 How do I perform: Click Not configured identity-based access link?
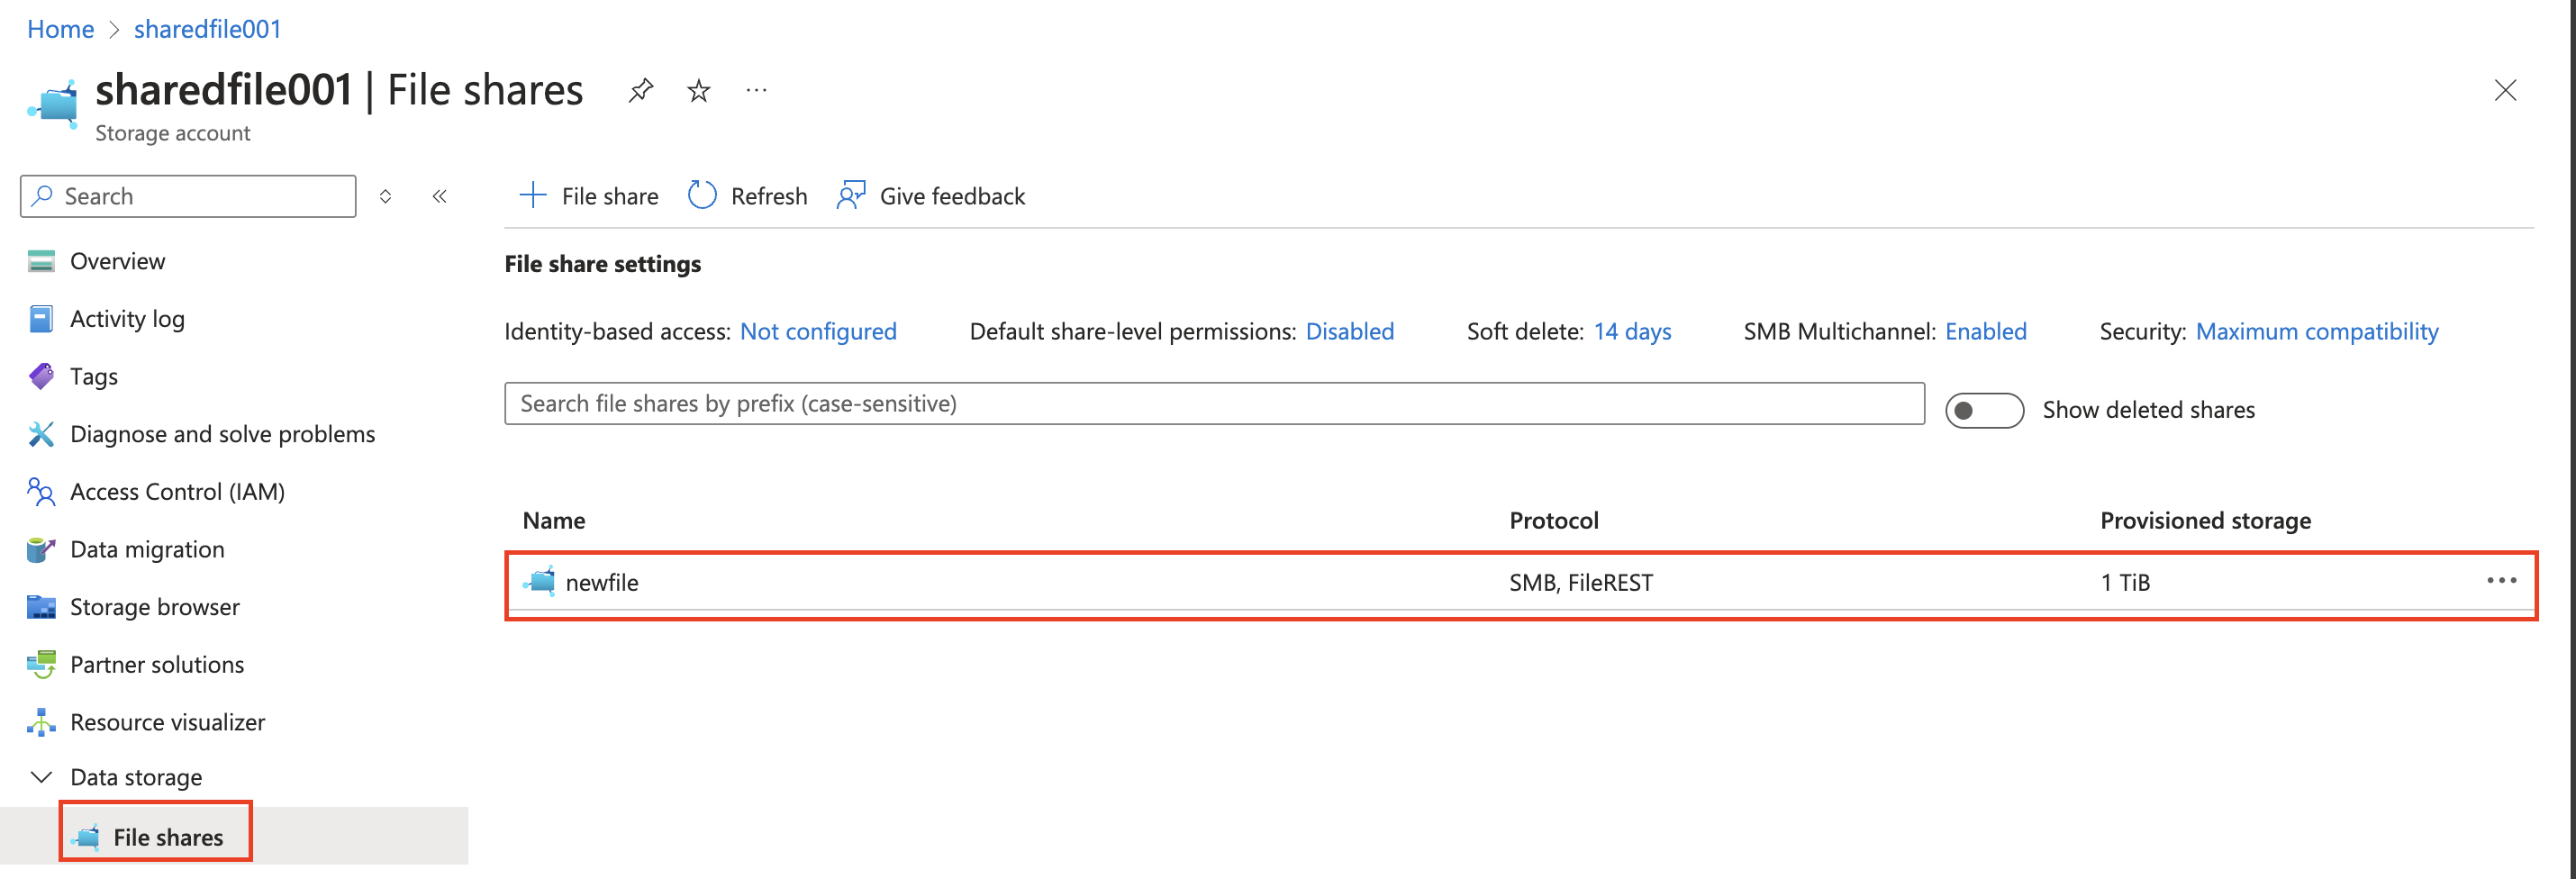818,331
